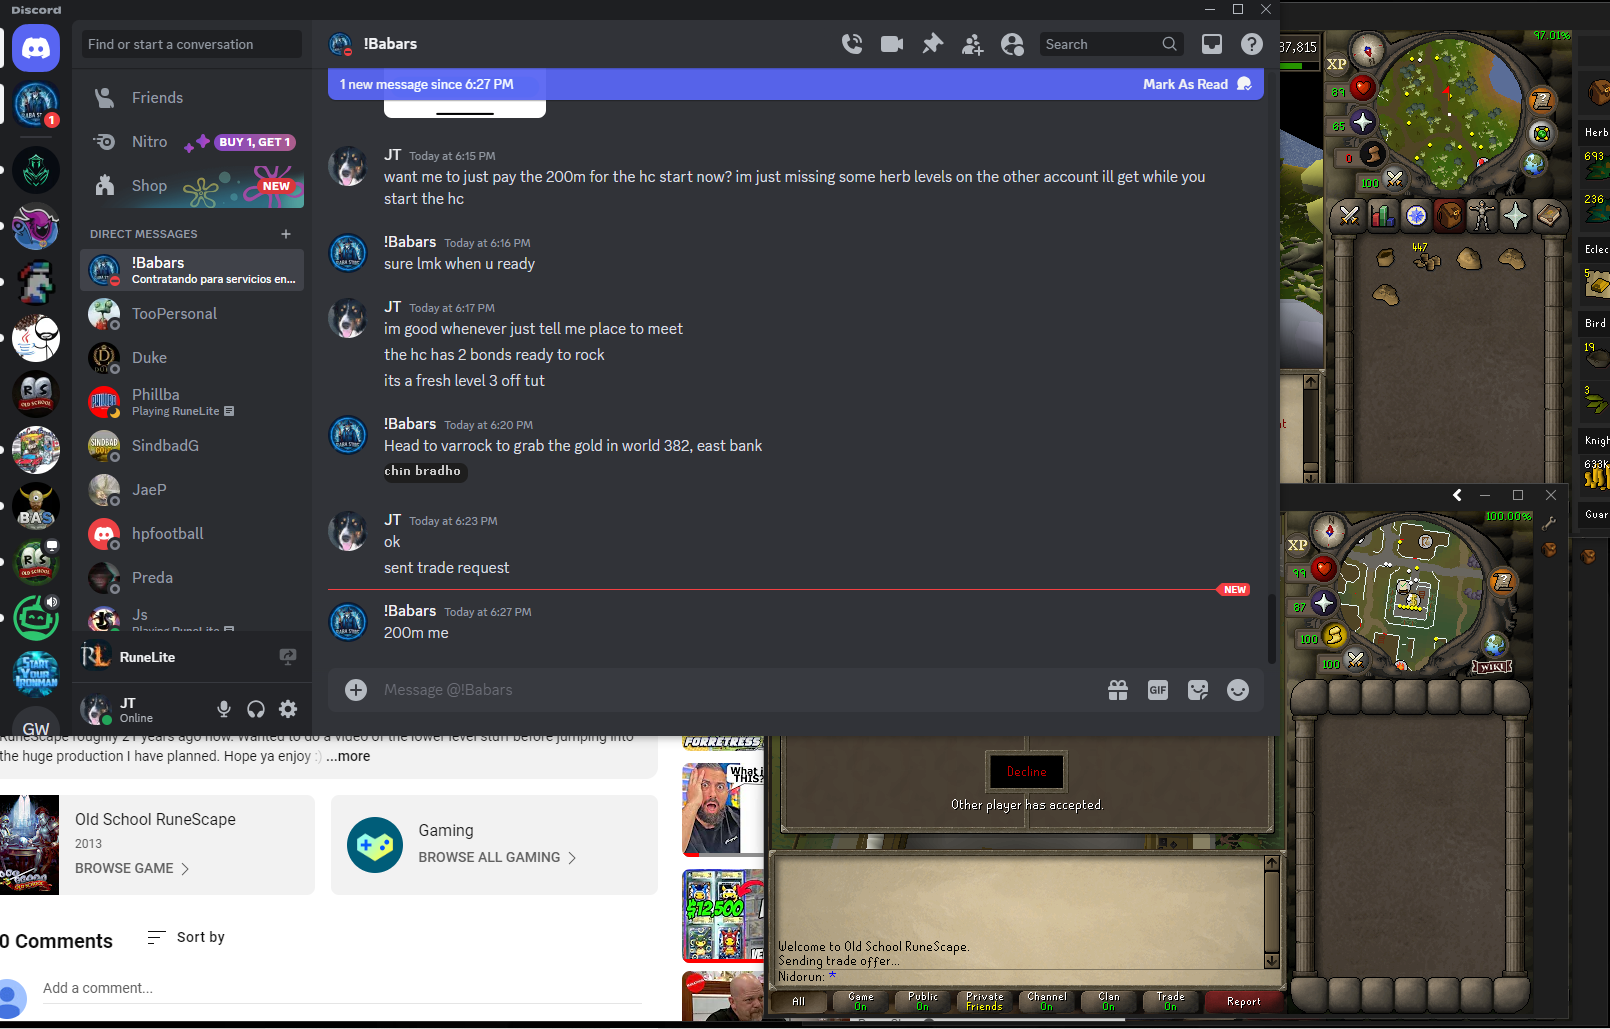This screenshot has width=1610, height=1029.
Task: Show the user profile panel icon
Action: [1012, 44]
